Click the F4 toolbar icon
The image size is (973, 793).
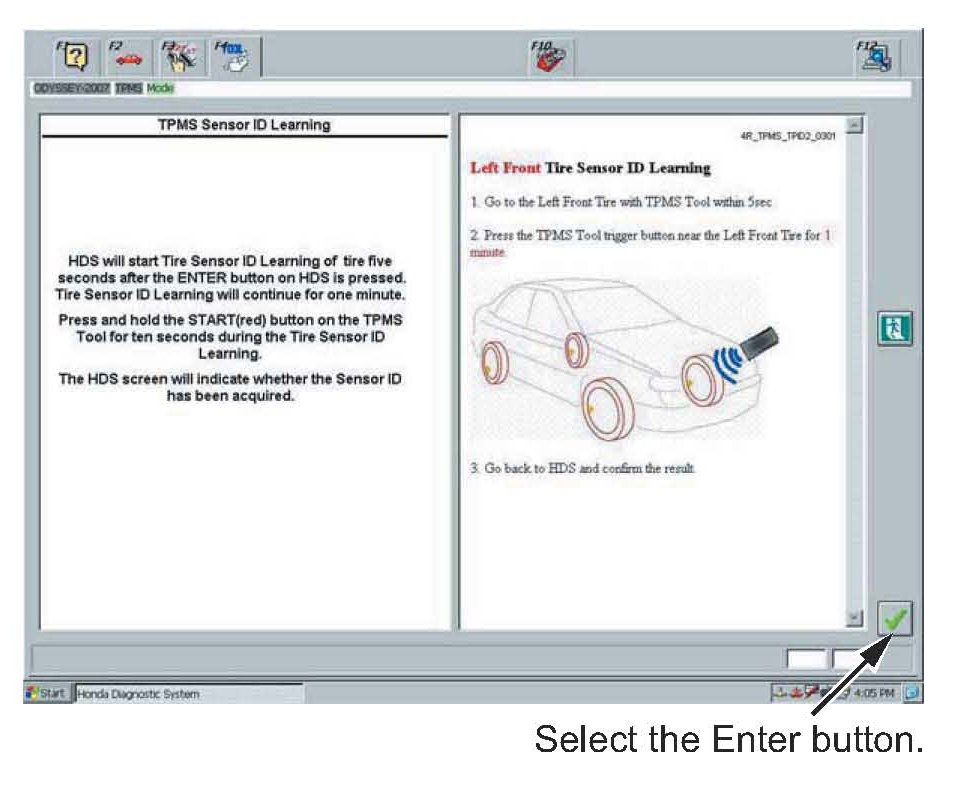237,58
